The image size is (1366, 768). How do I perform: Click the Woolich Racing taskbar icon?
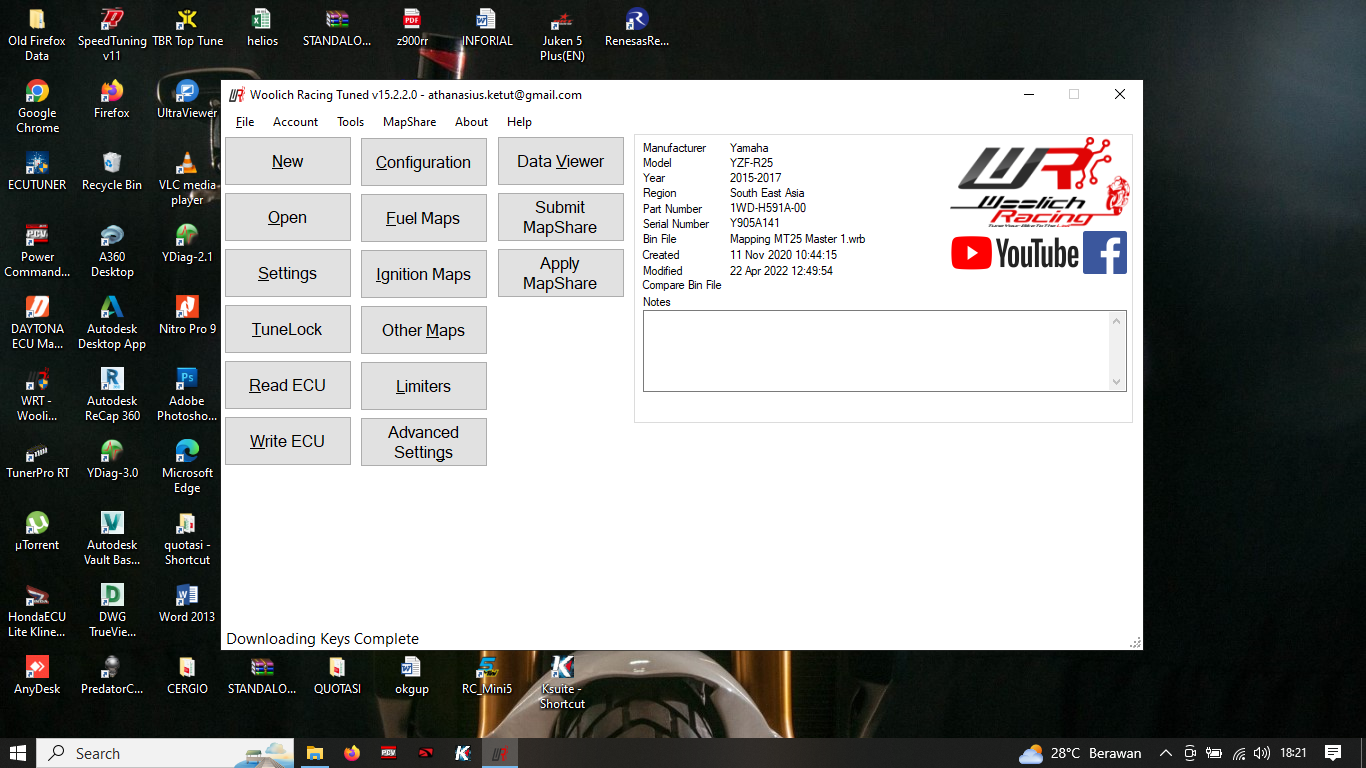499,753
